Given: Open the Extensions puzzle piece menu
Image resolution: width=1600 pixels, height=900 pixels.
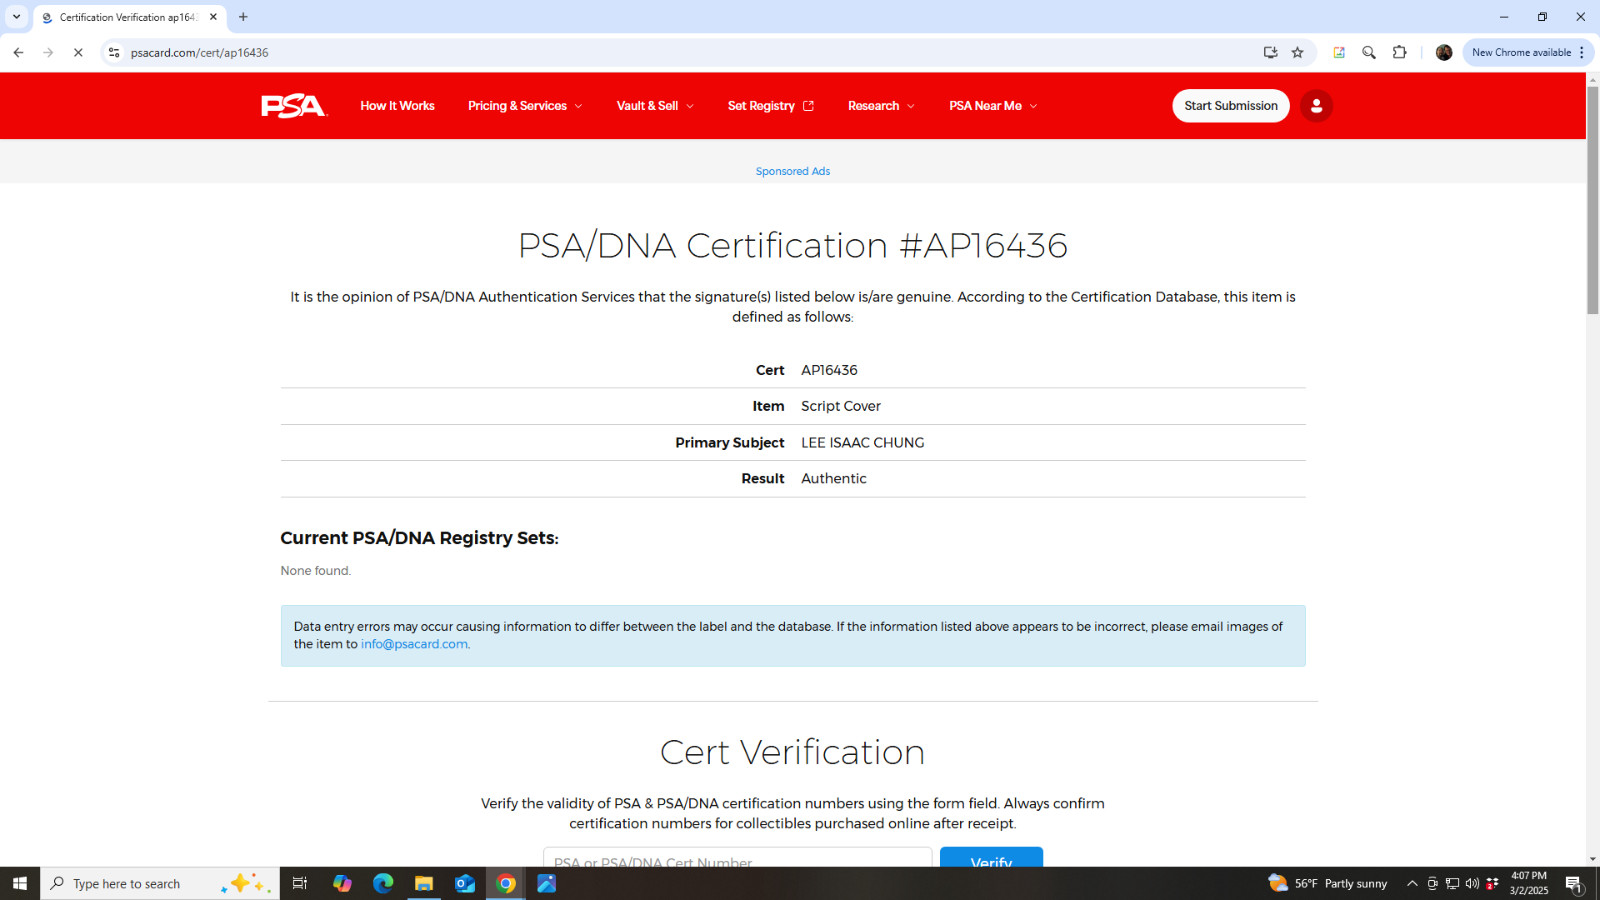Looking at the screenshot, I should click(x=1400, y=53).
